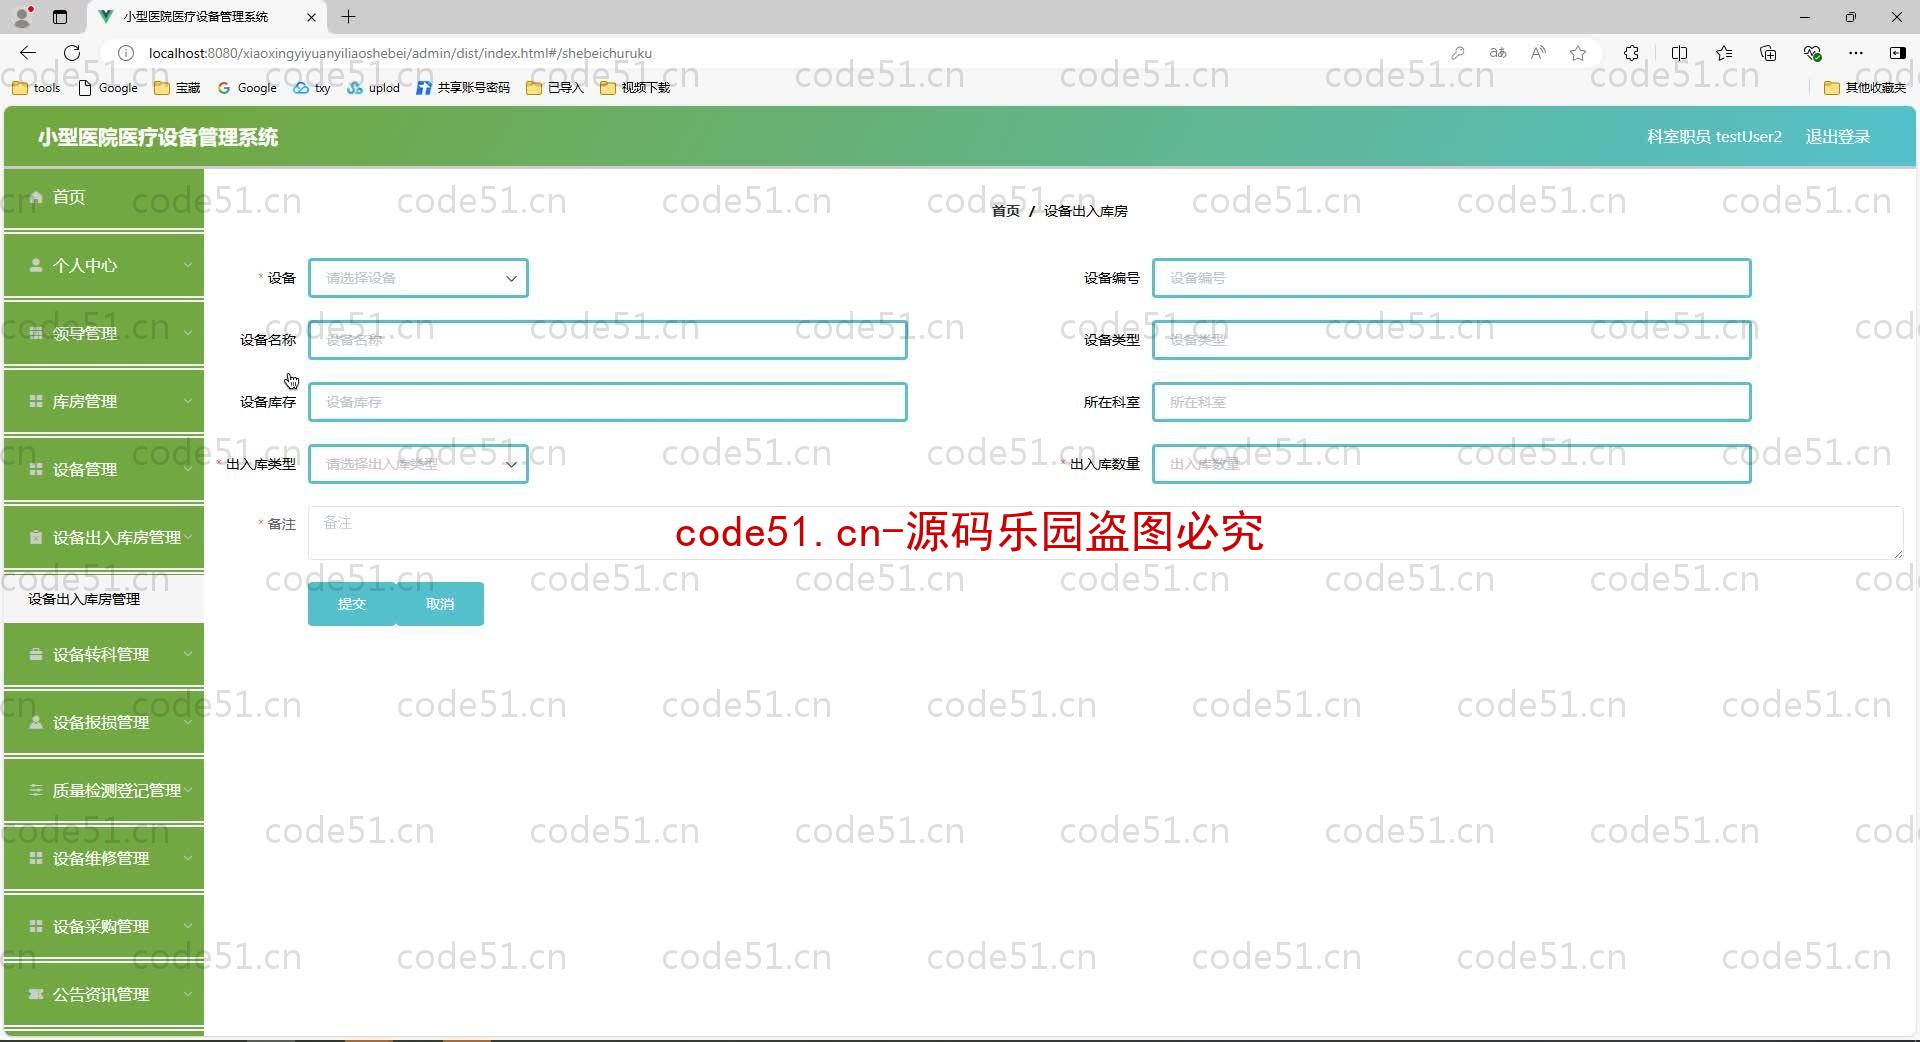
Task: Open the 质量检测登记管理 sidebar menu
Action: coord(104,790)
